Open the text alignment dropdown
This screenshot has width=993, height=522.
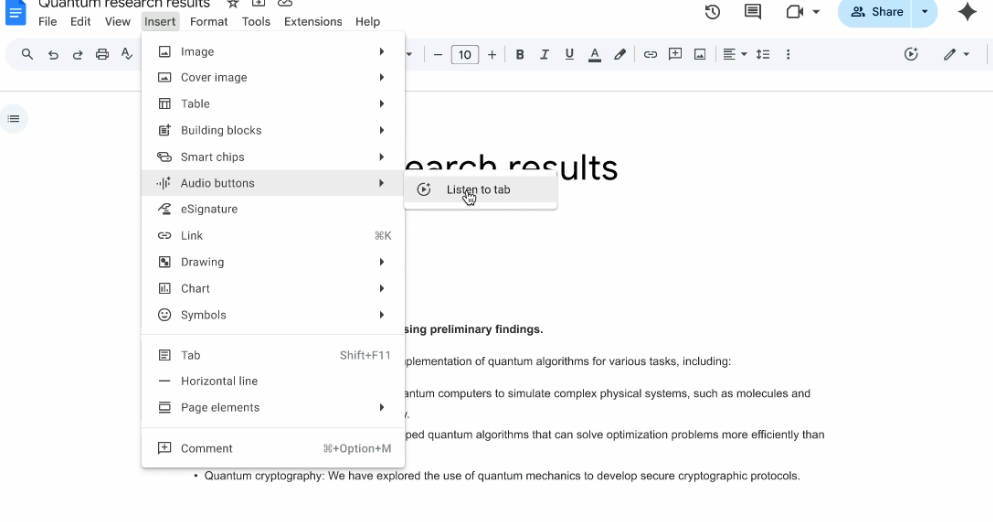734,55
